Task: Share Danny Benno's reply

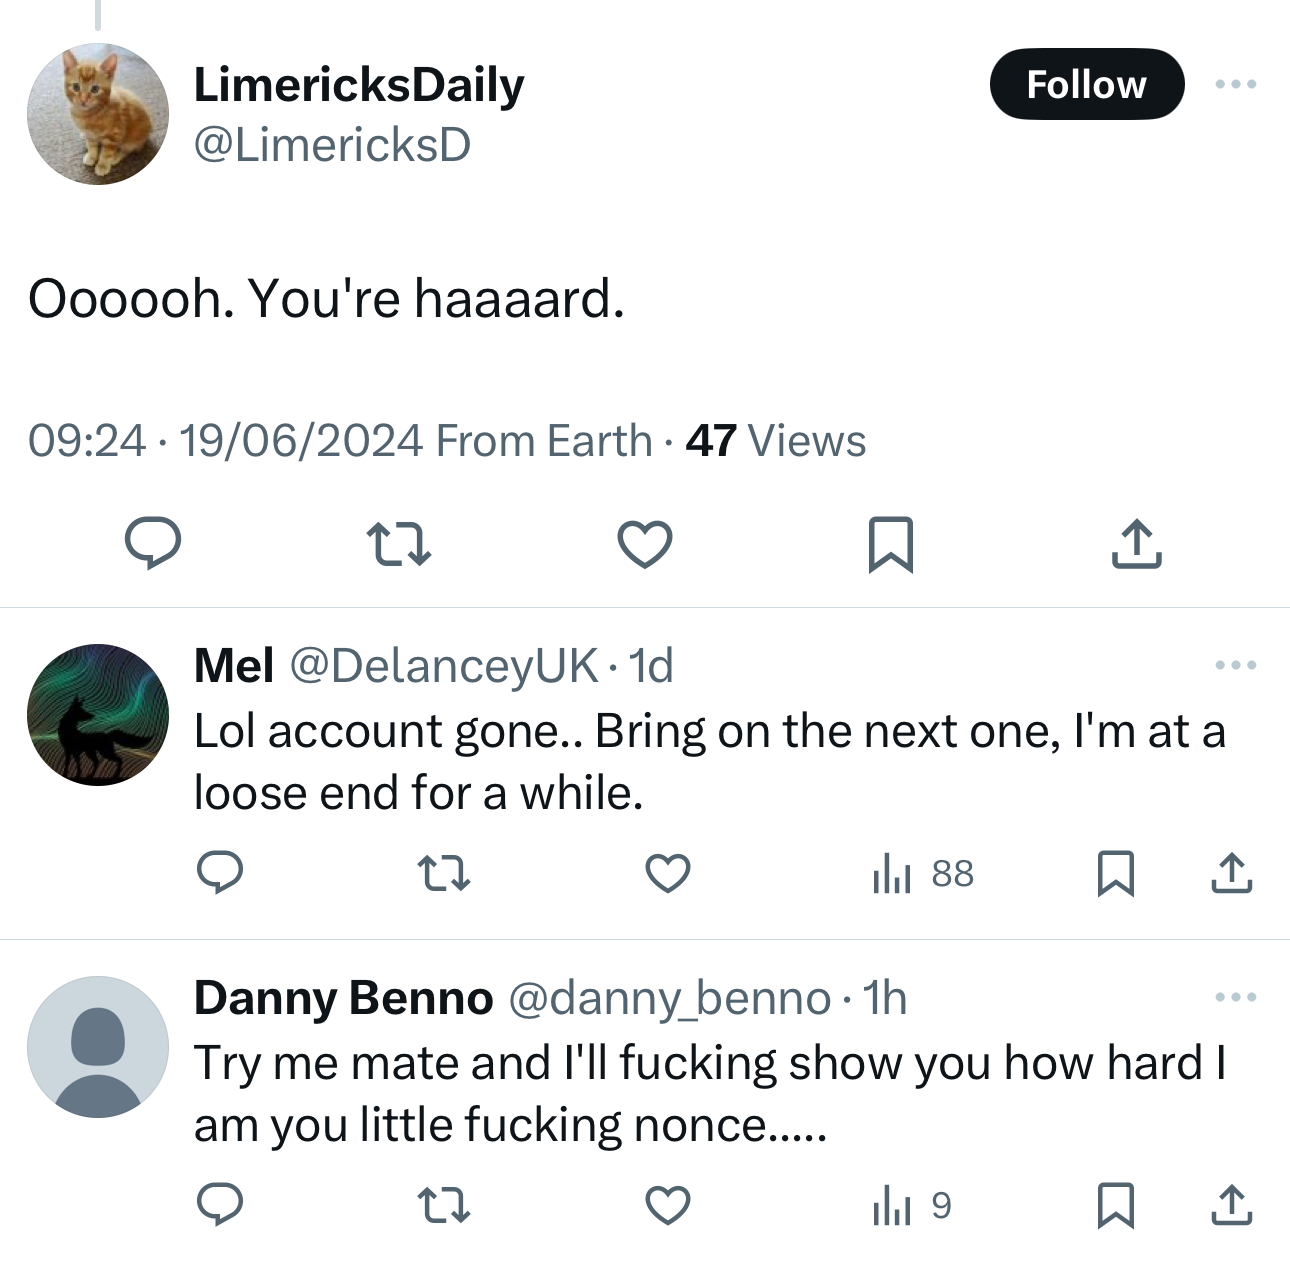Action: (x=1231, y=1205)
